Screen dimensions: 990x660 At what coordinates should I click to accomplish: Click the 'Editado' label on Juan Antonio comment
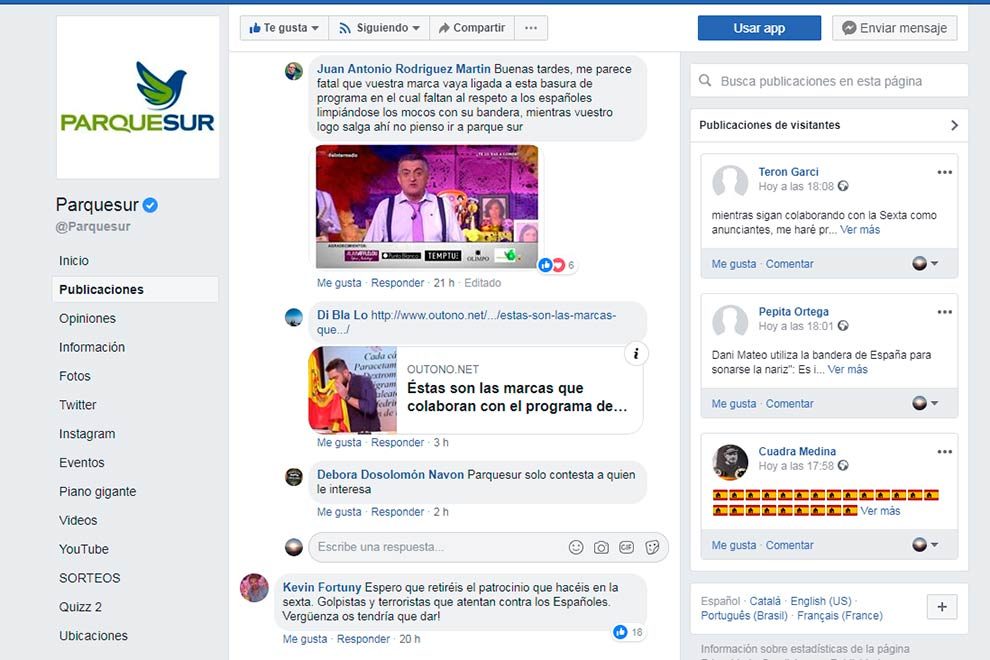point(483,283)
